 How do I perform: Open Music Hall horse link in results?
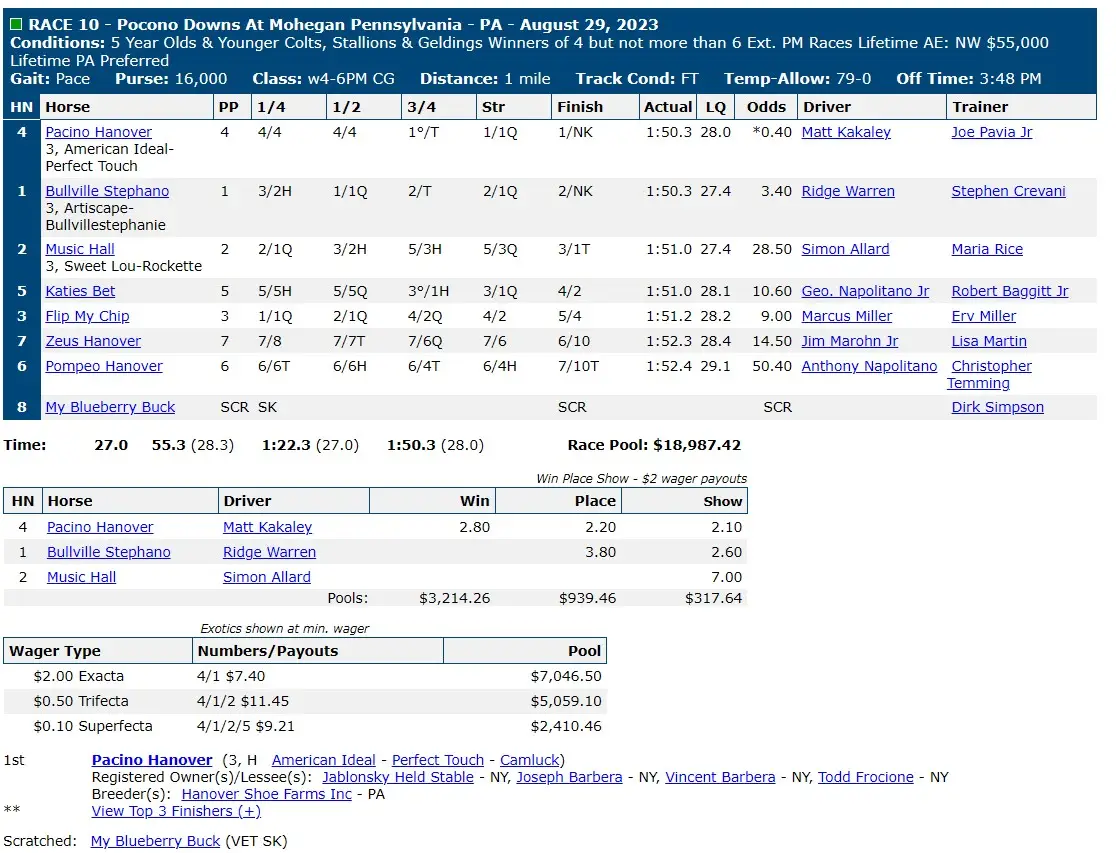pos(80,249)
